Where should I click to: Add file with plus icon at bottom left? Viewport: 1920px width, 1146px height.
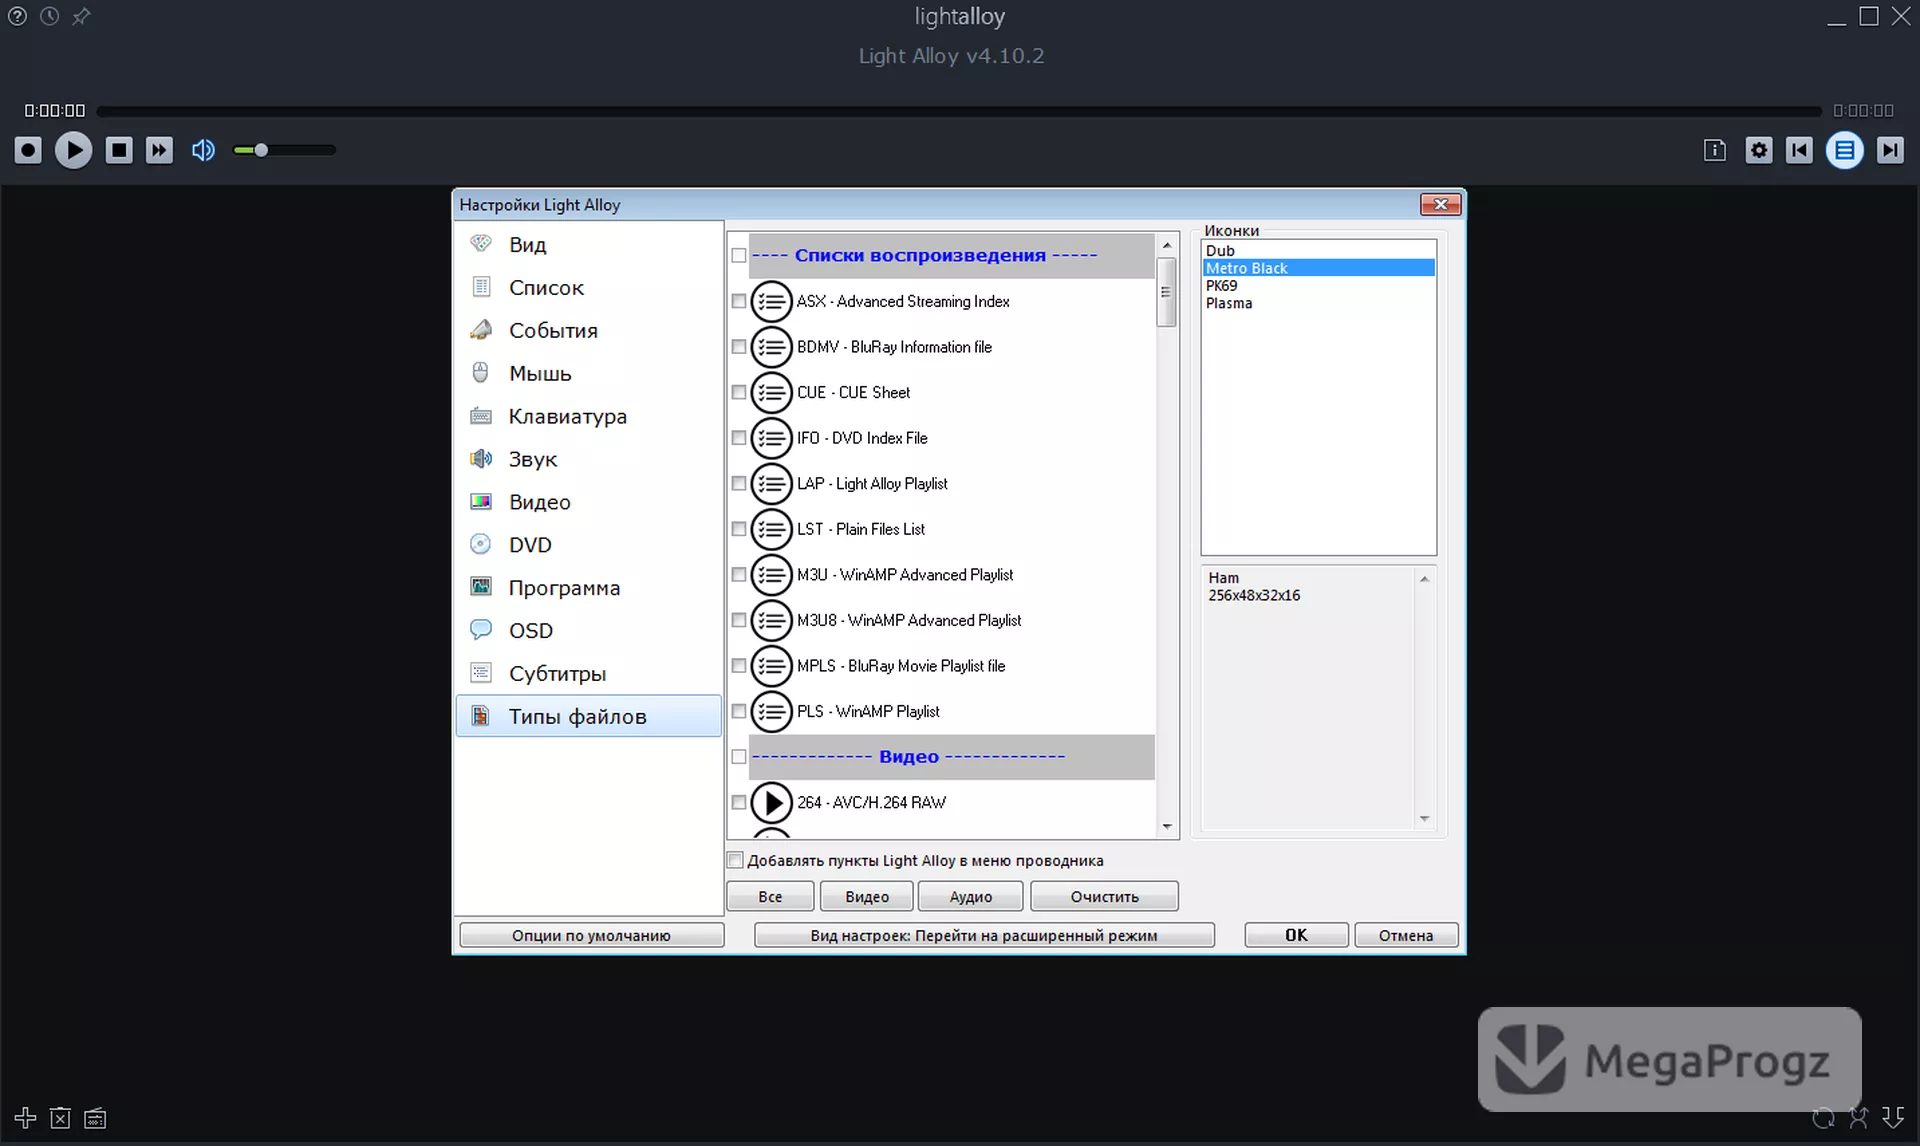click(25, 1117)
